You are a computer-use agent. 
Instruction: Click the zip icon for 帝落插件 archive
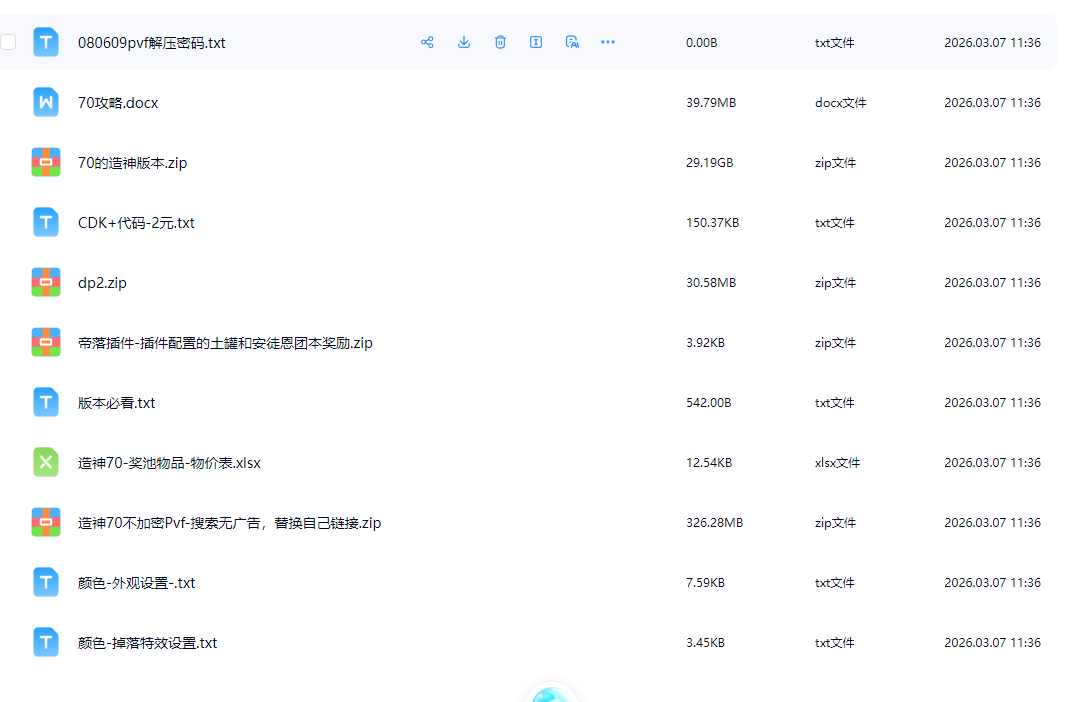(x=45, y=342)
